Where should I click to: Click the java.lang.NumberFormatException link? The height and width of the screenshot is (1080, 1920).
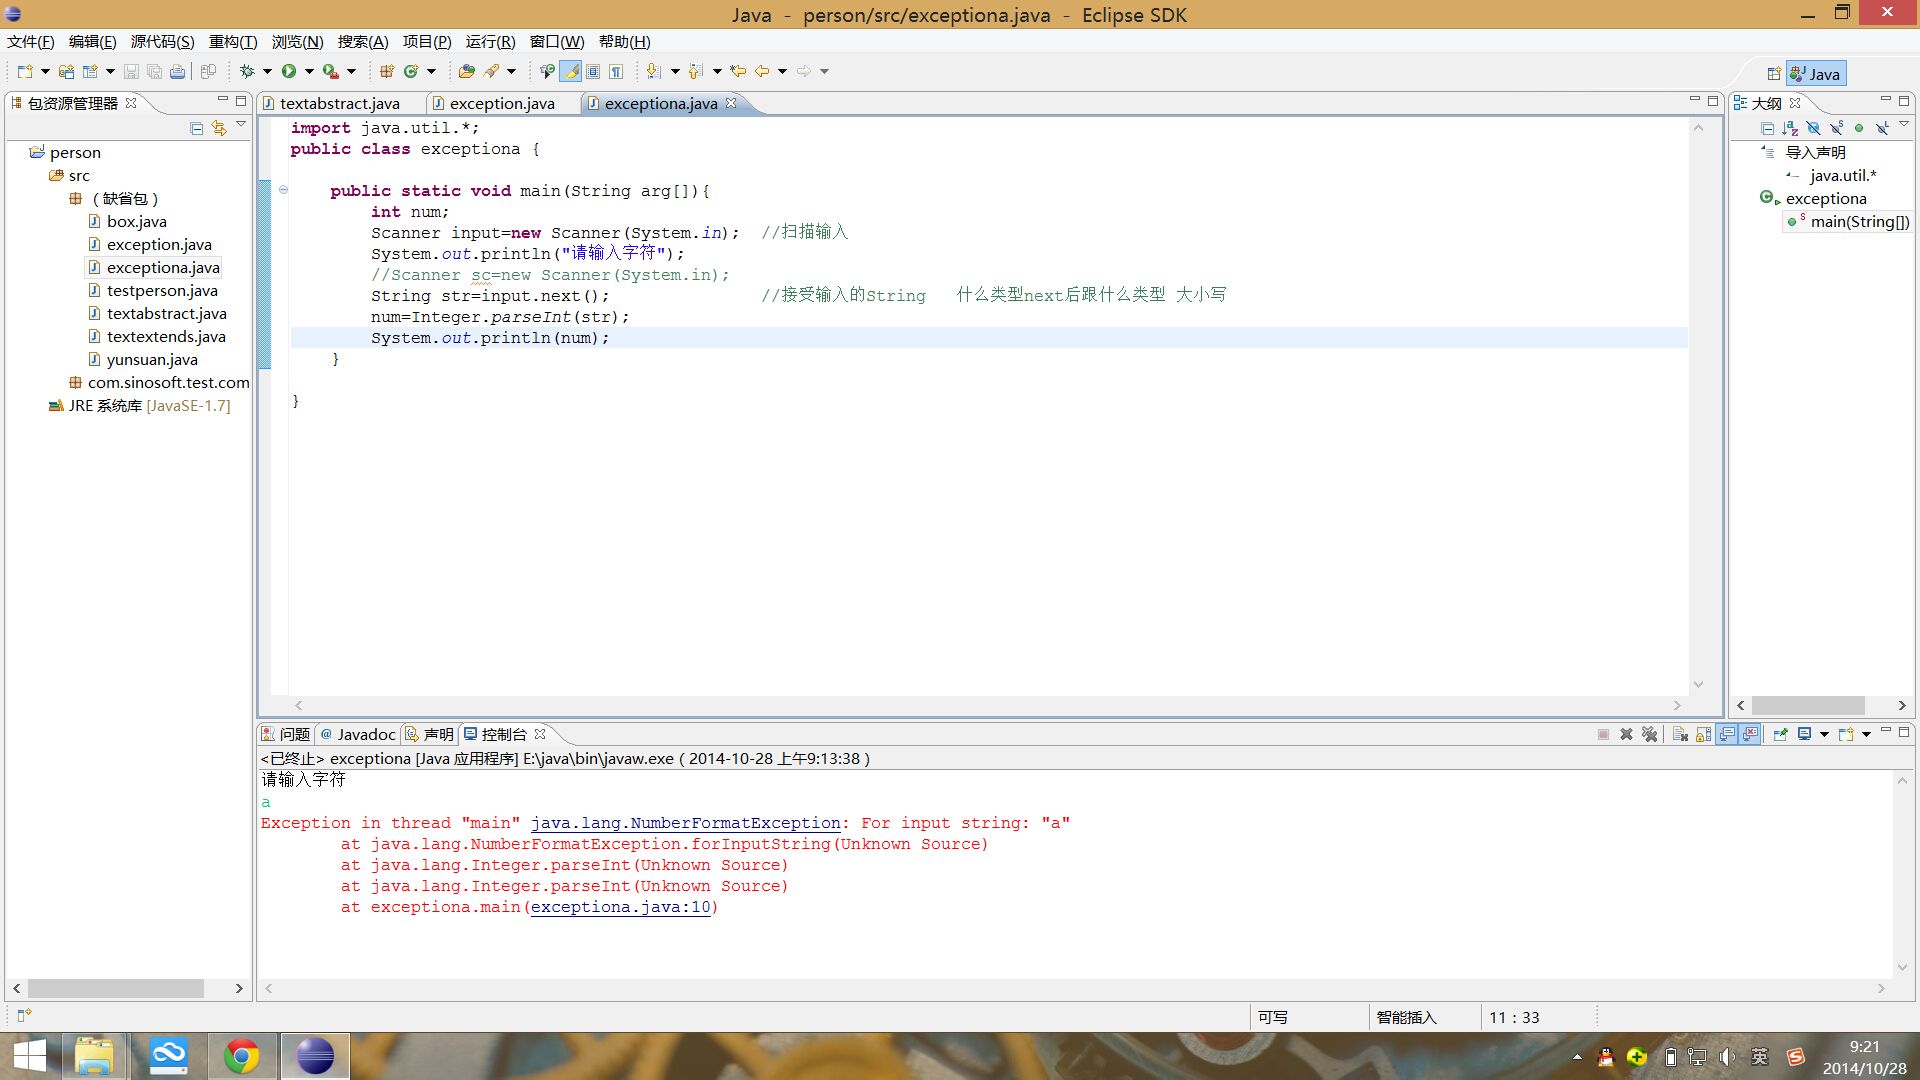(686, 823)
